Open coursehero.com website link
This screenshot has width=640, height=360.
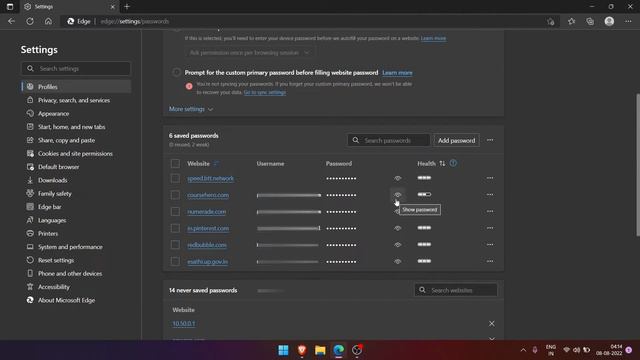(208, 195)
